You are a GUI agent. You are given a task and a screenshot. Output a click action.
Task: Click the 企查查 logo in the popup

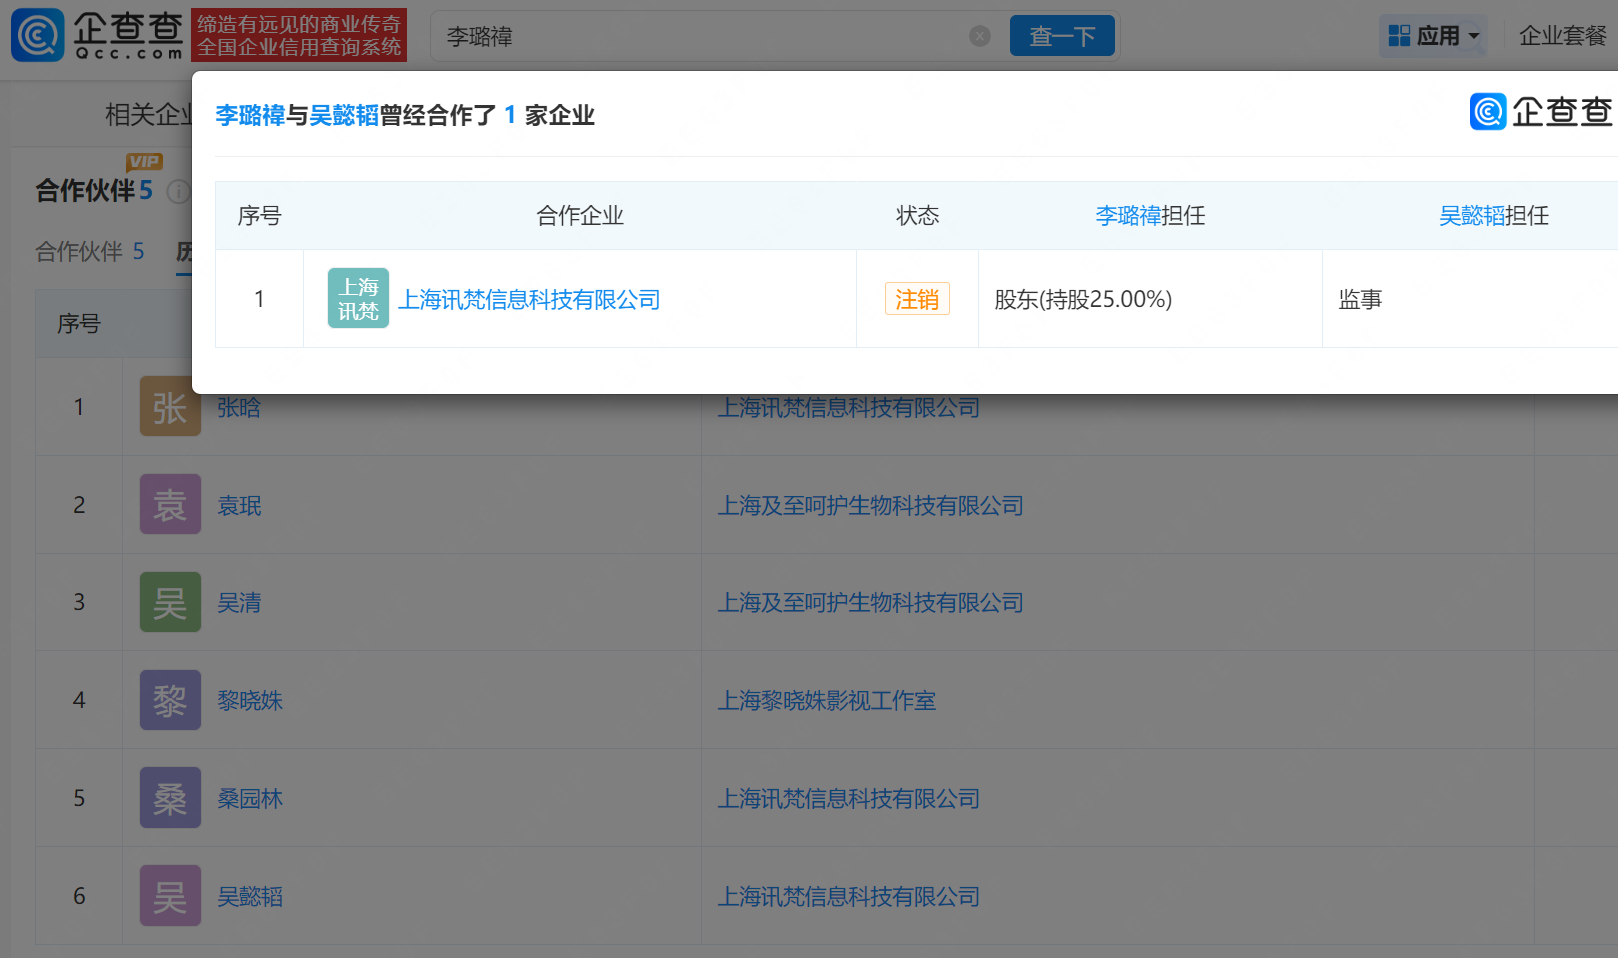1541,112
